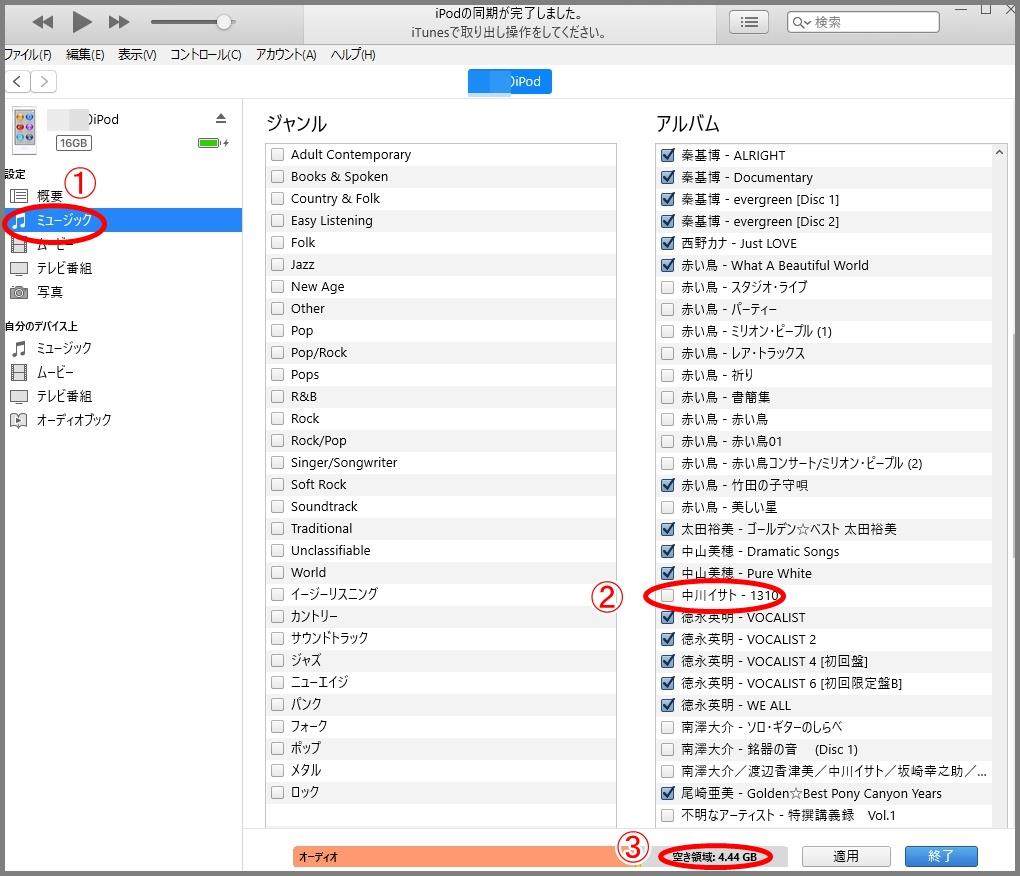Check 南澤大介 - ソロ・ギターのしらべ album
Viewport: 1020px width, 876px height.
(x=667, y=727)
